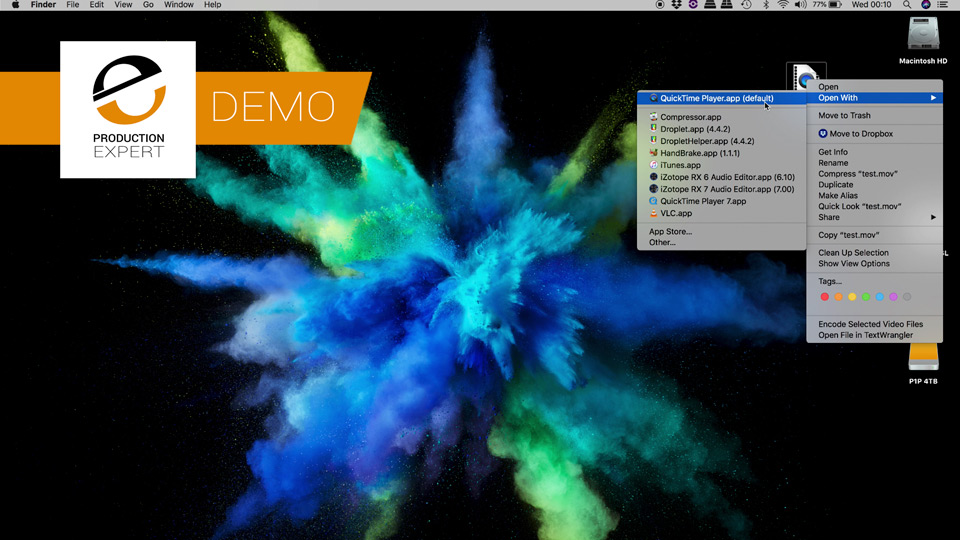Apply the gray tag color
960x540 pixels.
point(907,297)
